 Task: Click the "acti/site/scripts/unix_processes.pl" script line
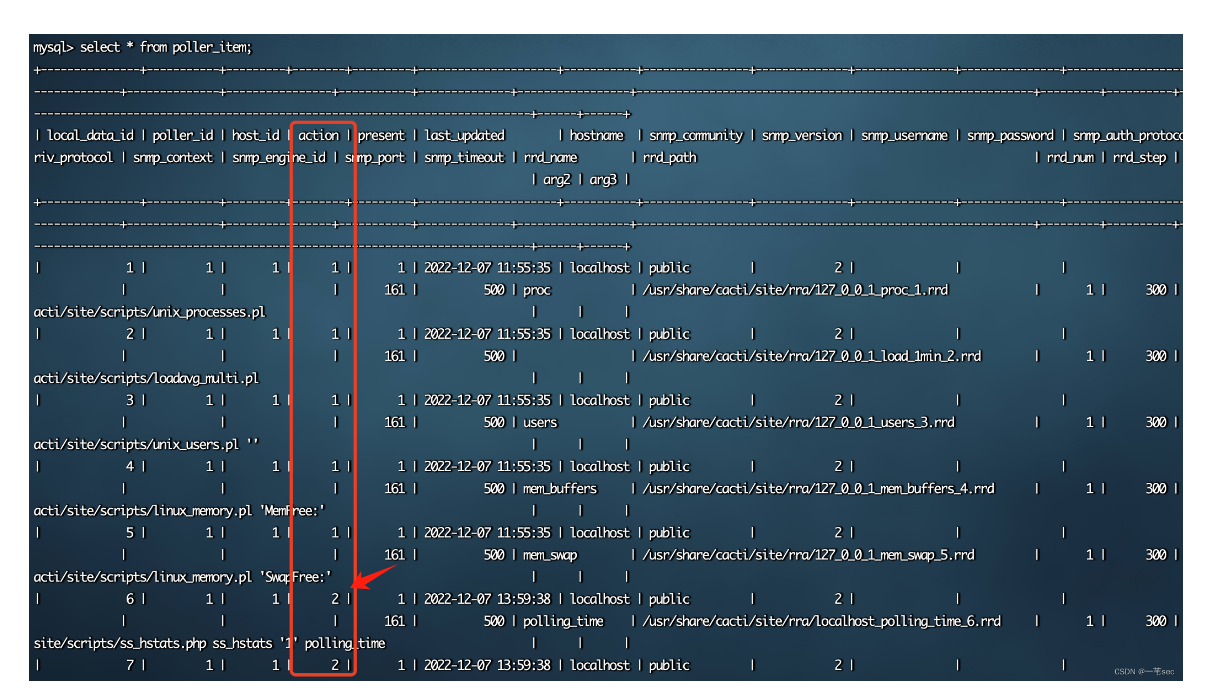click(149, 312)
